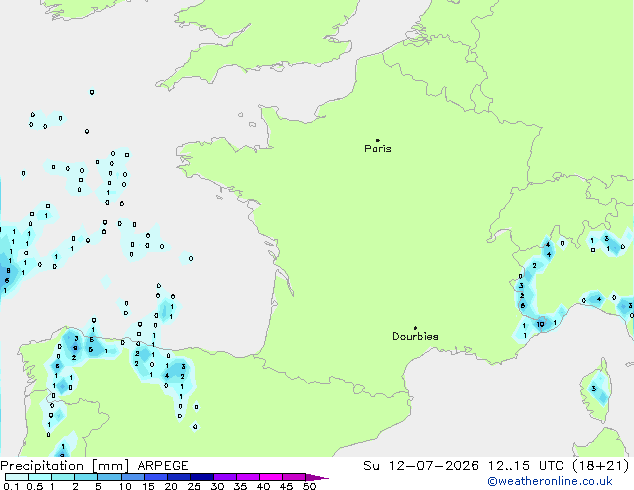This screenshot has width=634, height=490.
Task: Click the ARPEGE model name label
Action: click(163, 466)
